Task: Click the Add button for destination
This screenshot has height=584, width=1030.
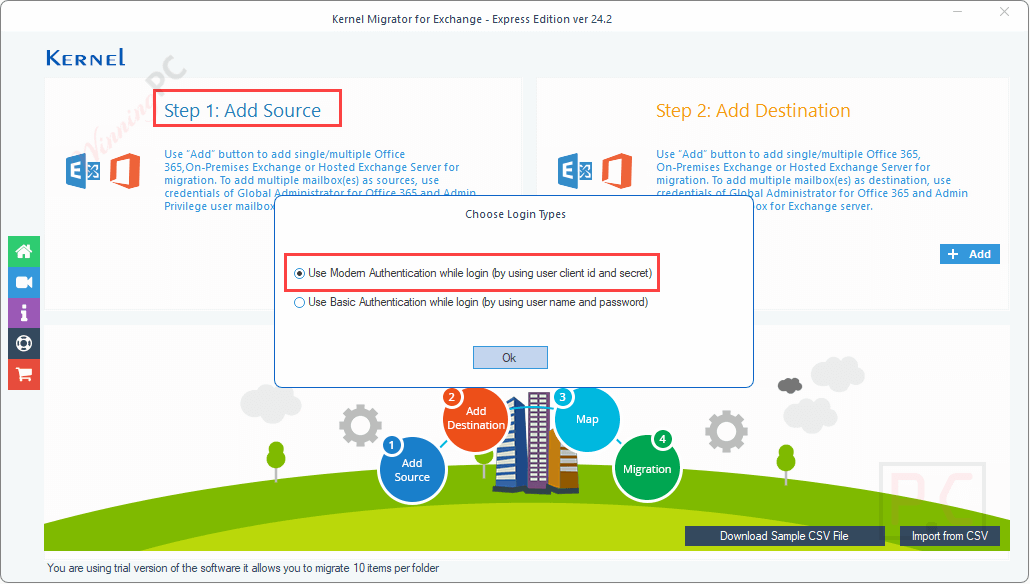Action: pos(970,254)
